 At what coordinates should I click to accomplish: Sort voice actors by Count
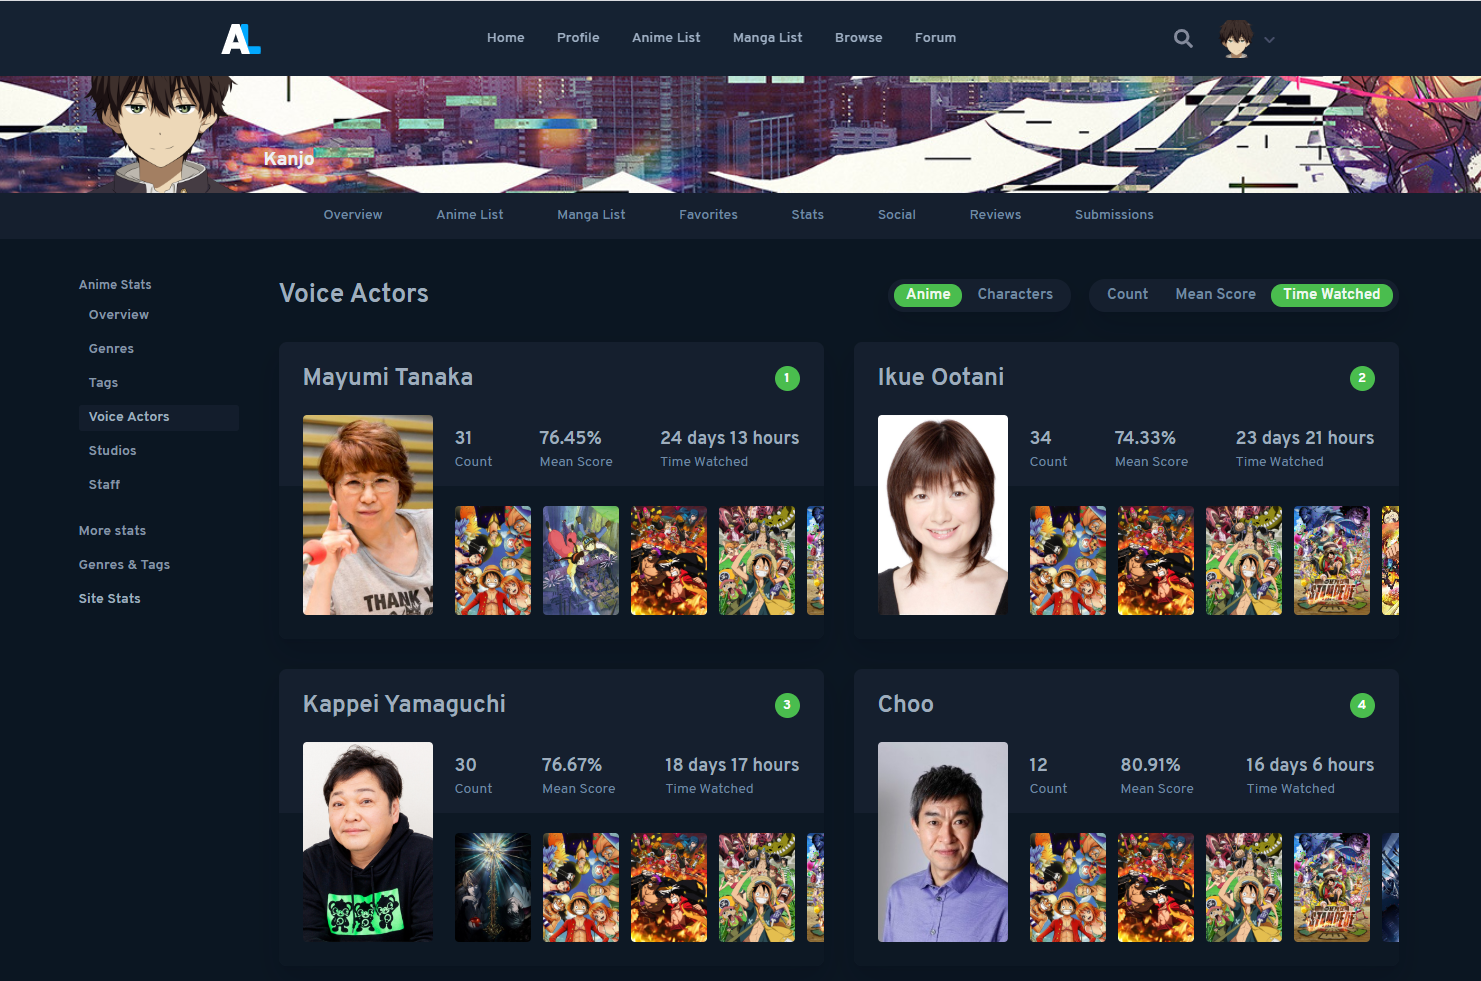pyautogui.click(x=1127, y=294)
